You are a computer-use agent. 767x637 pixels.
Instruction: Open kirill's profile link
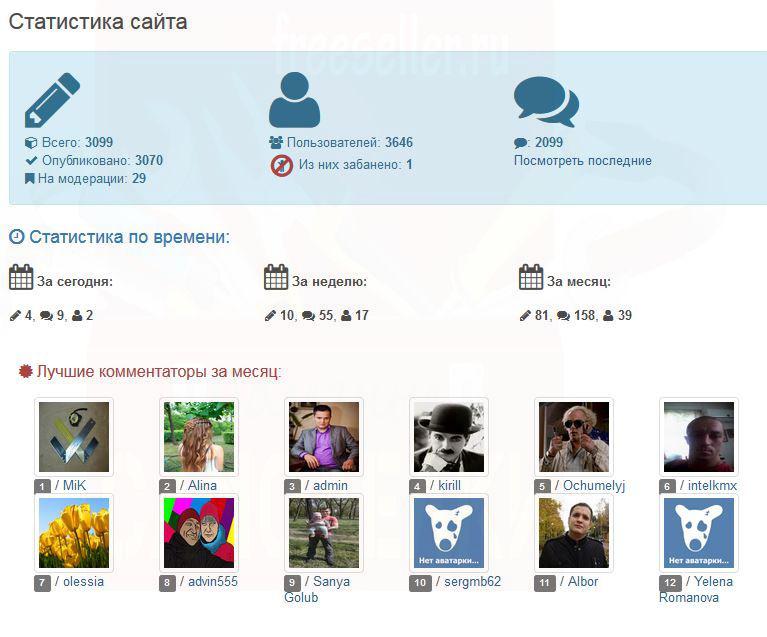[x=449, y=485]
